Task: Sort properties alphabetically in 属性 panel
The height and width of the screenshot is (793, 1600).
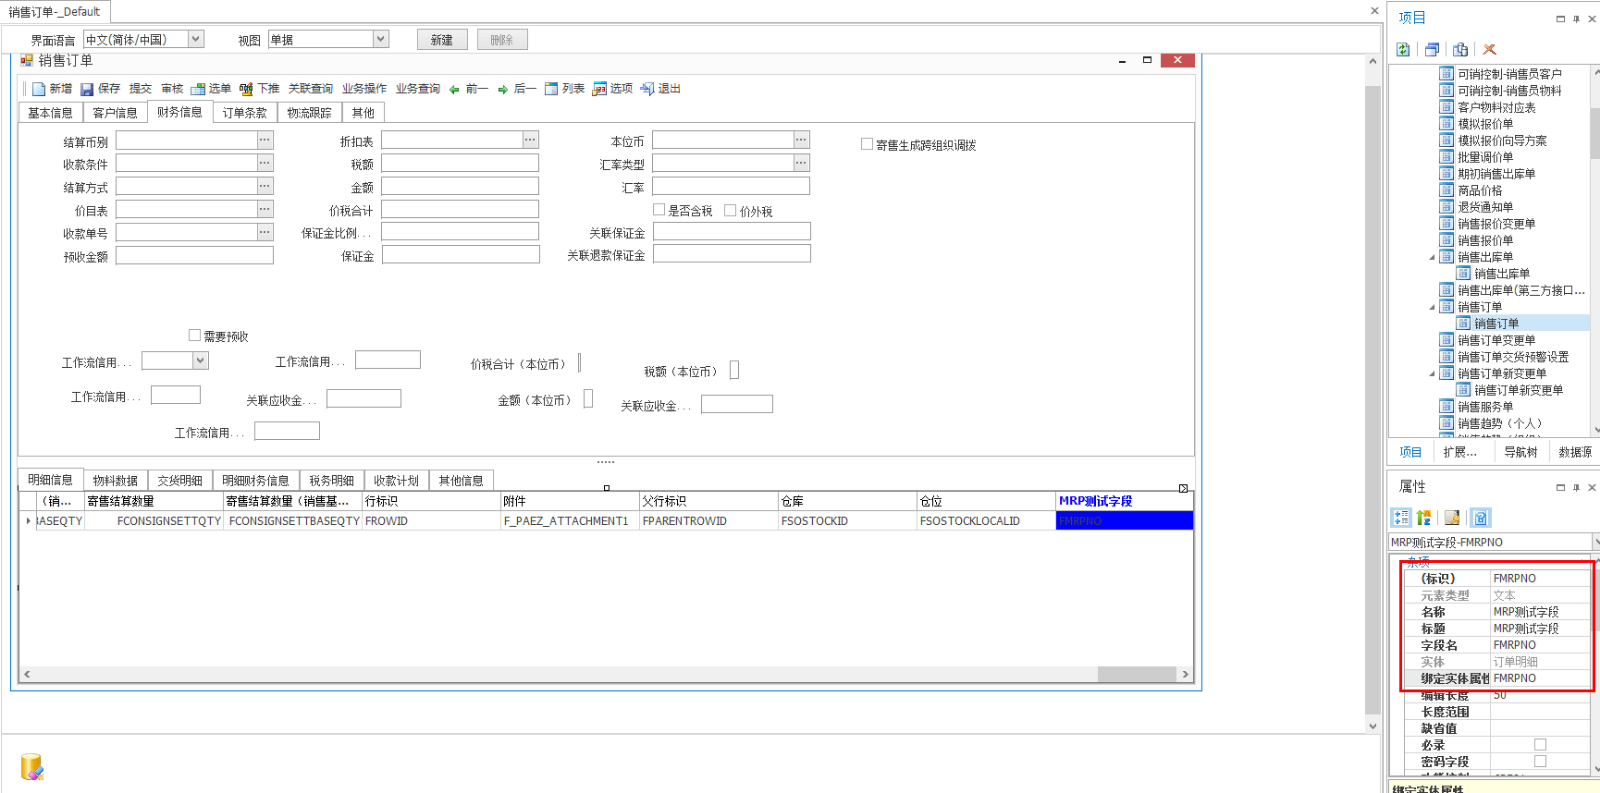Action: pyautogui.click(x=1424, y=517)
